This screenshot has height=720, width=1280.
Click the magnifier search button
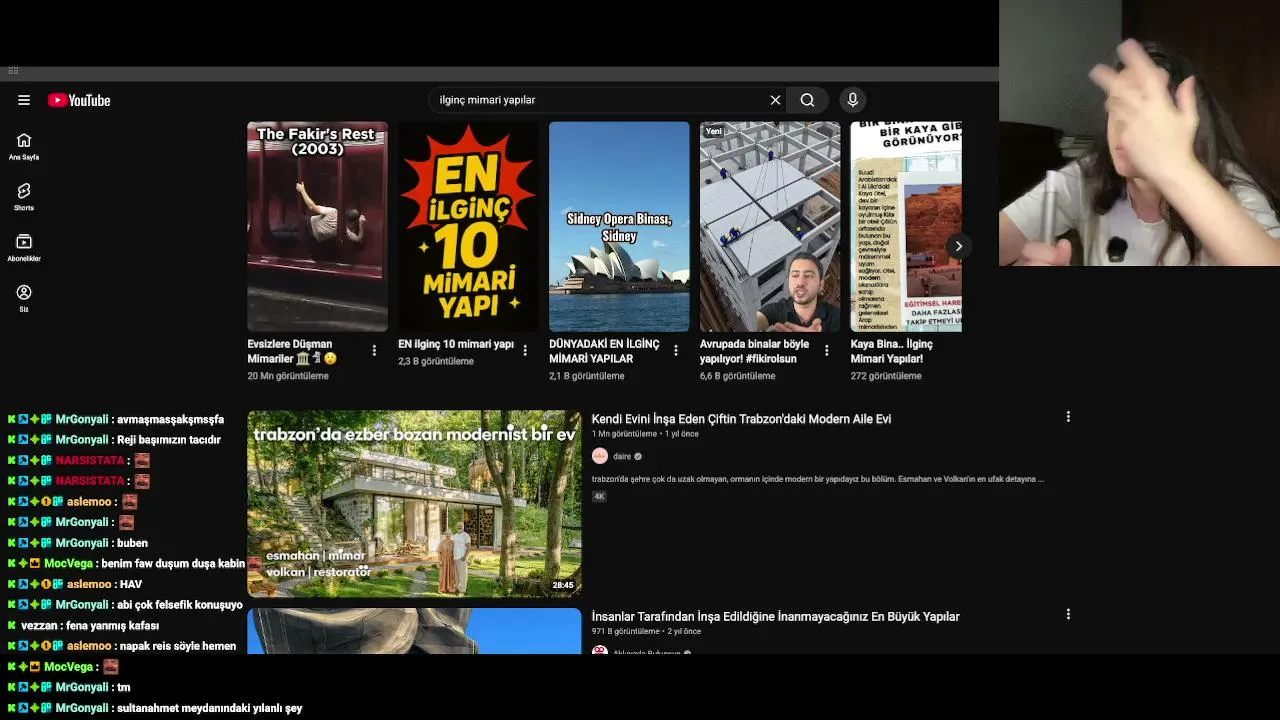(807, 100)
